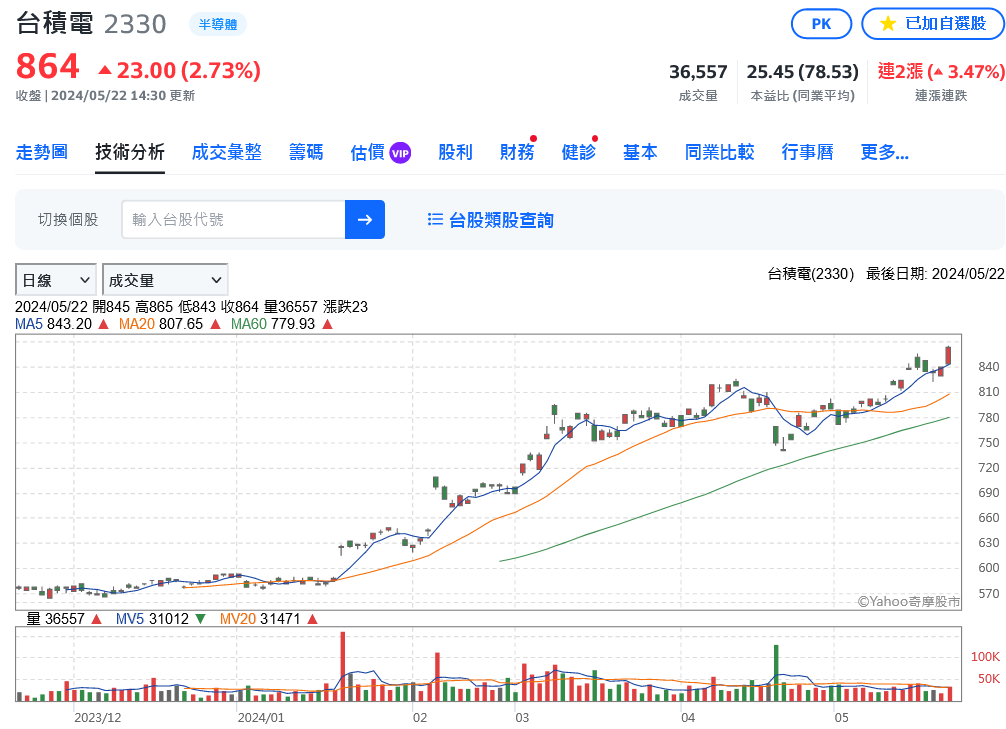Switch to the 股利 tab
Viewport: 1006px width, 729px height.
tap(456, 152)
